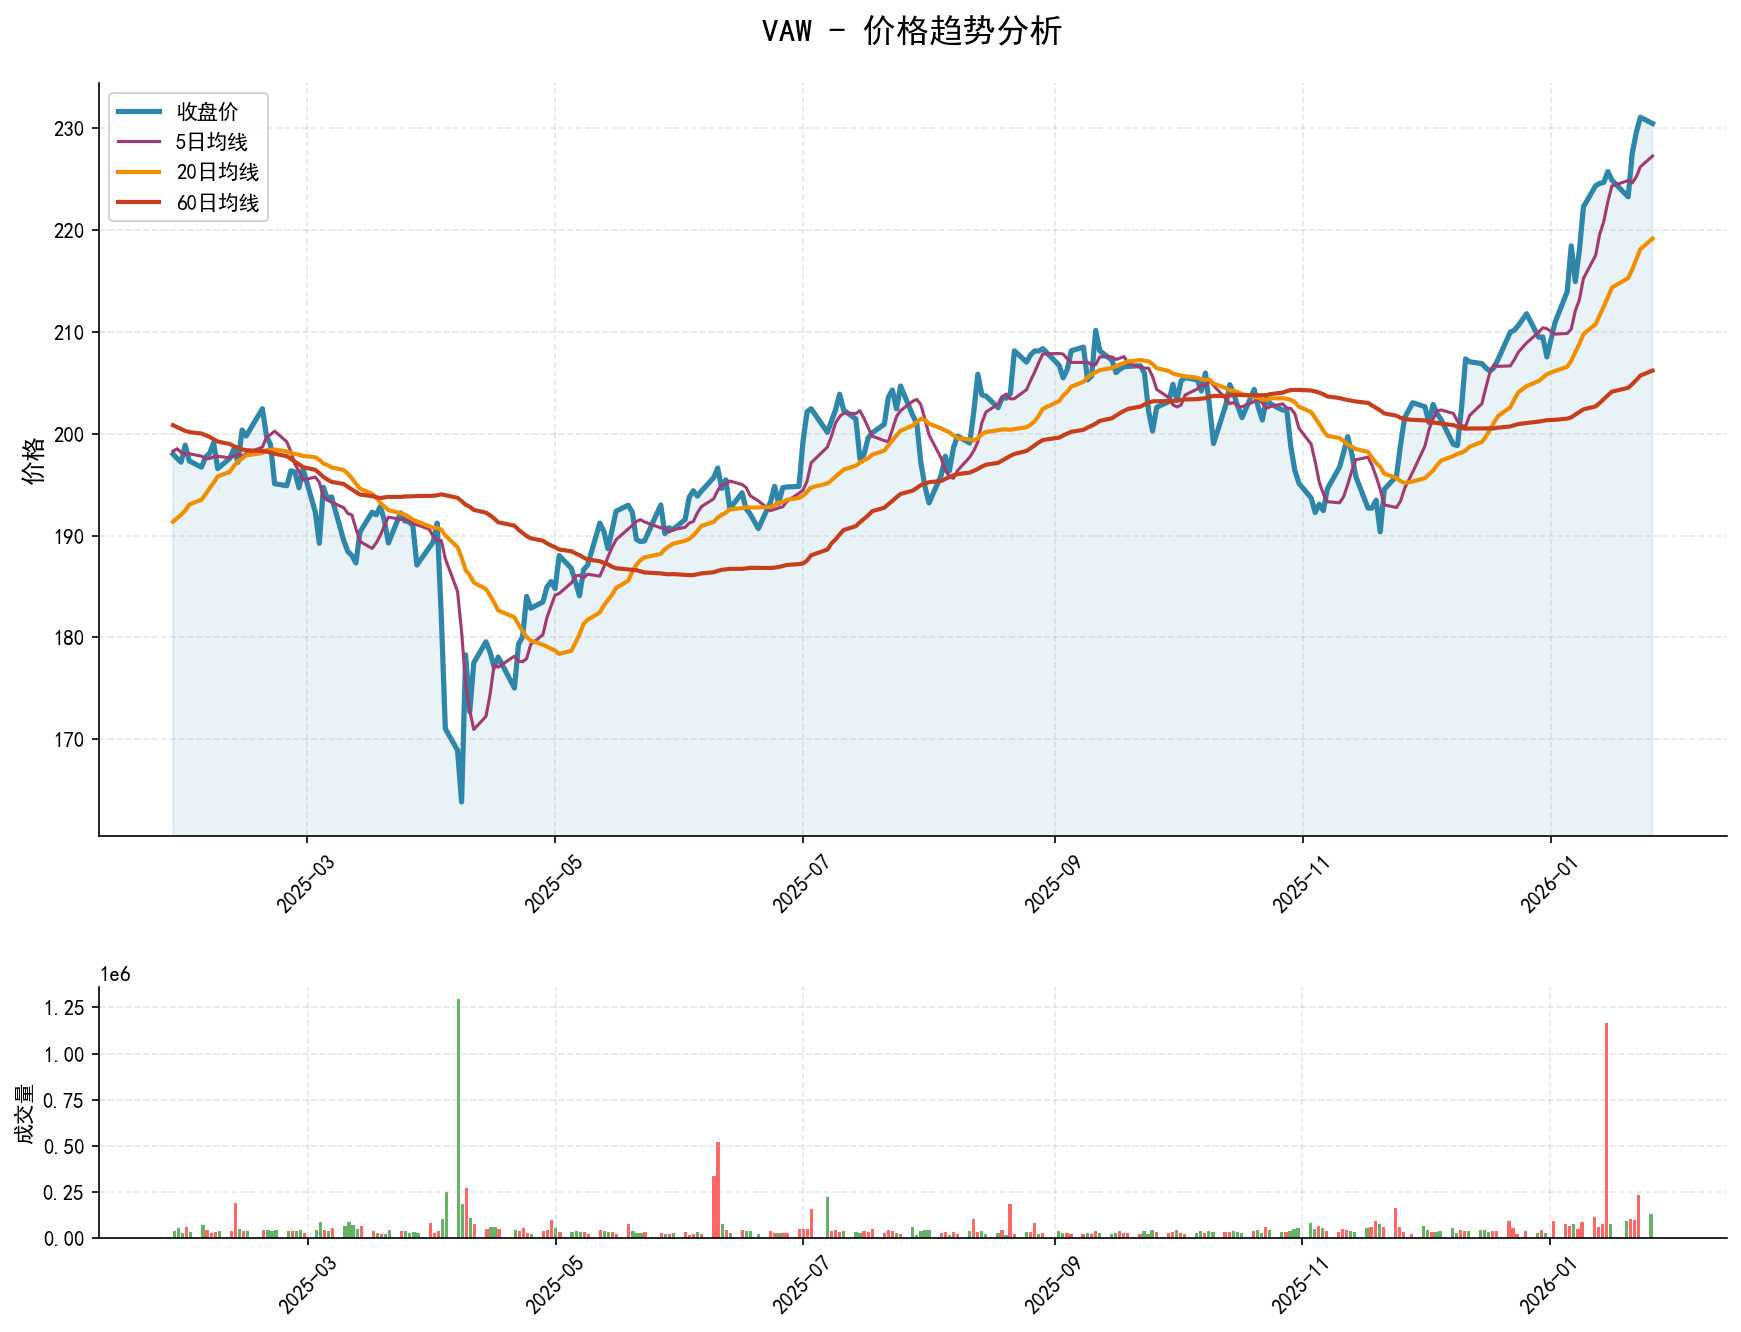Click the 价格 y-axis label
Viewport: 1741px width, 1332px height.
tap(33, 459)
